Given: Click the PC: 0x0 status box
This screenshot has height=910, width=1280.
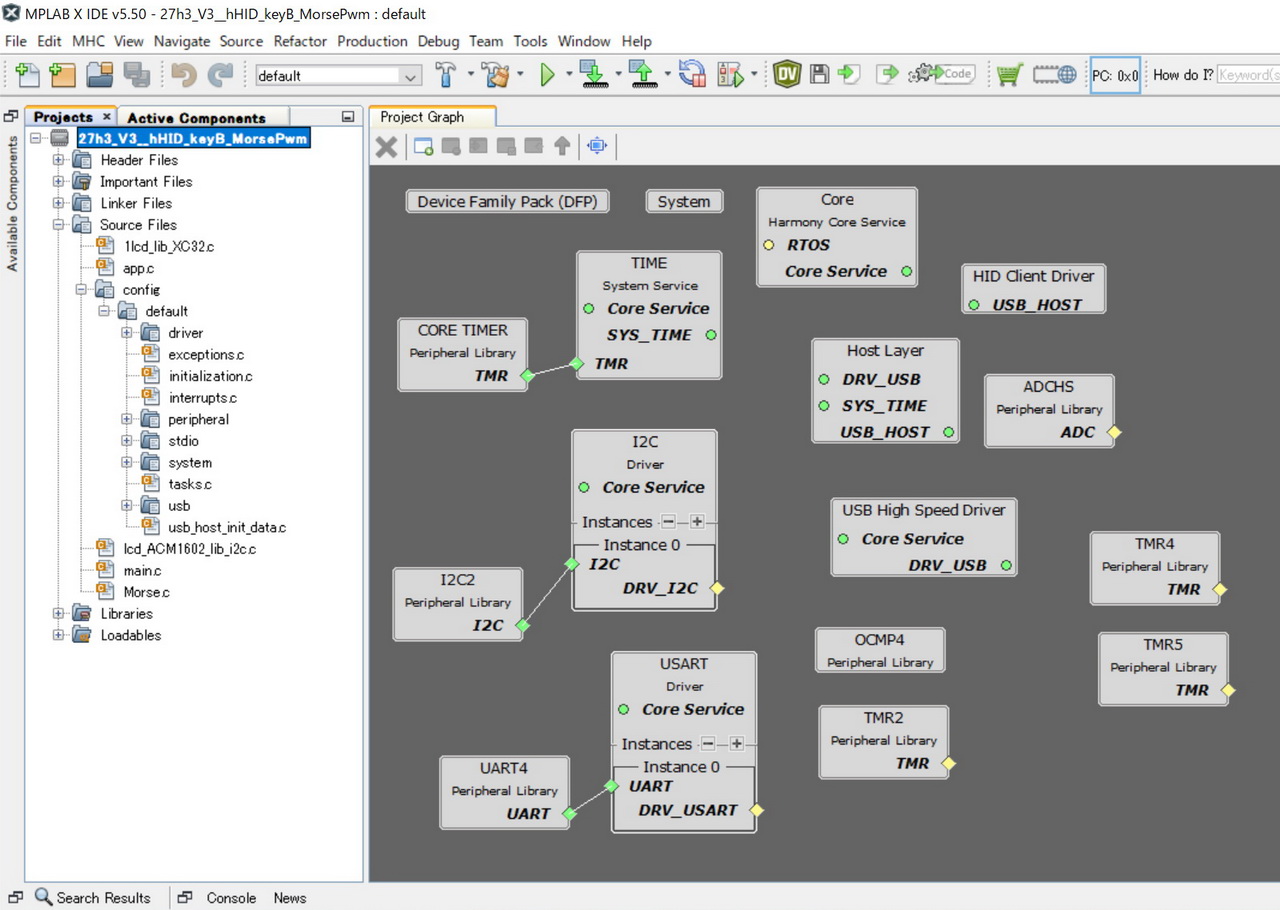Looking at the screenshot, I should (x=1115, y=75).
